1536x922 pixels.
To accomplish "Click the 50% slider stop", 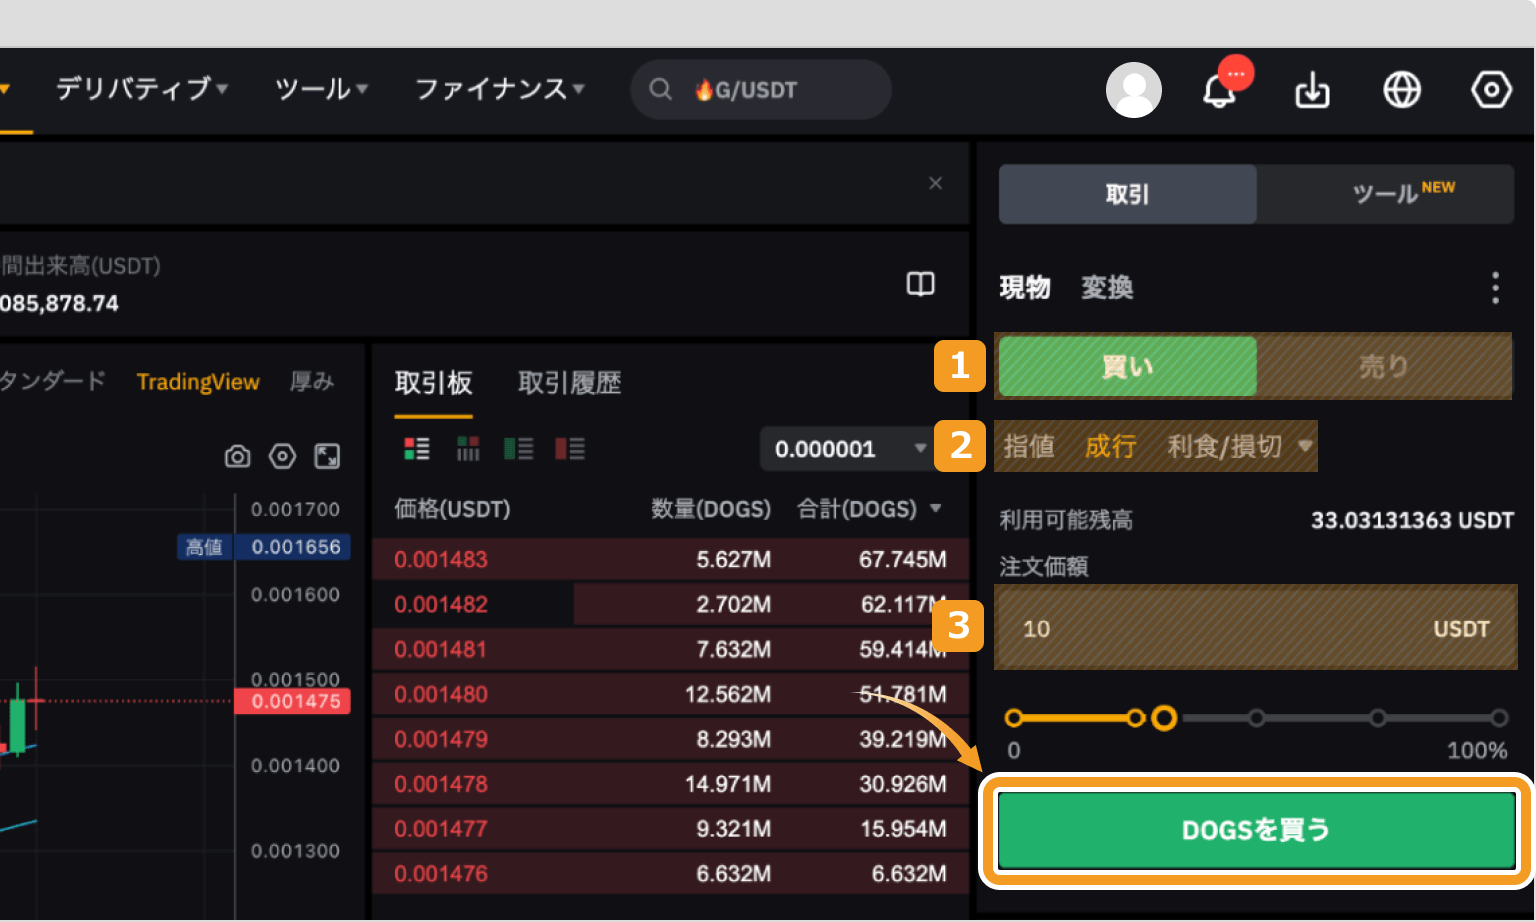I will click(1257, 718).
